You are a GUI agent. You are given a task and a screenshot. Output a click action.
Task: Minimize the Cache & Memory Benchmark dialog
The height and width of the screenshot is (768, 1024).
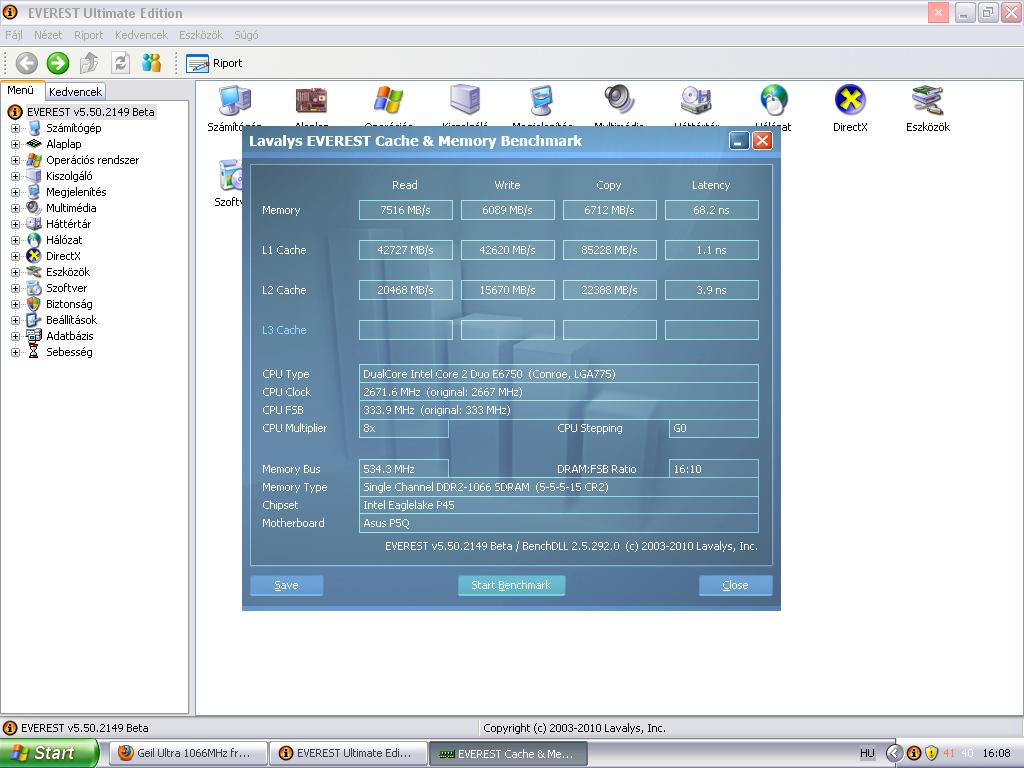tap(739, 141)
